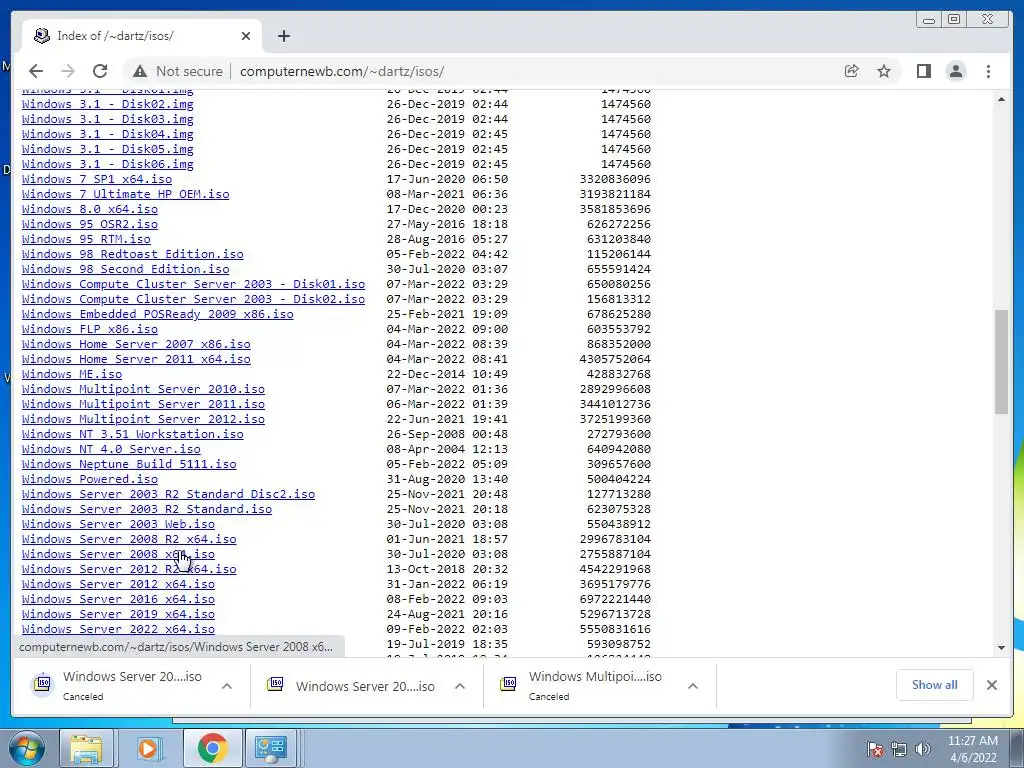Open Windows 3.1 - Disk04.img link
The width and height of the screenshot is (1024, 768).
click(108, 134)
